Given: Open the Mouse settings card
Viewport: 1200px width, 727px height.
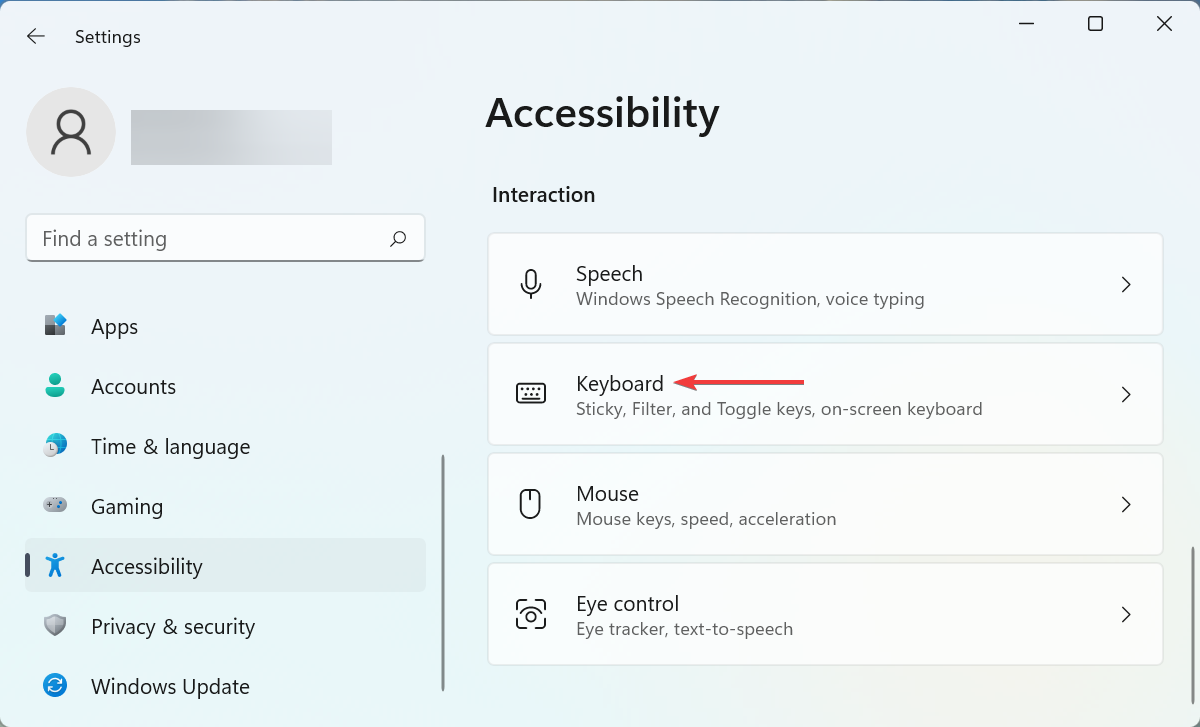Looking at the screenshot, I should (x=825, y=504).
